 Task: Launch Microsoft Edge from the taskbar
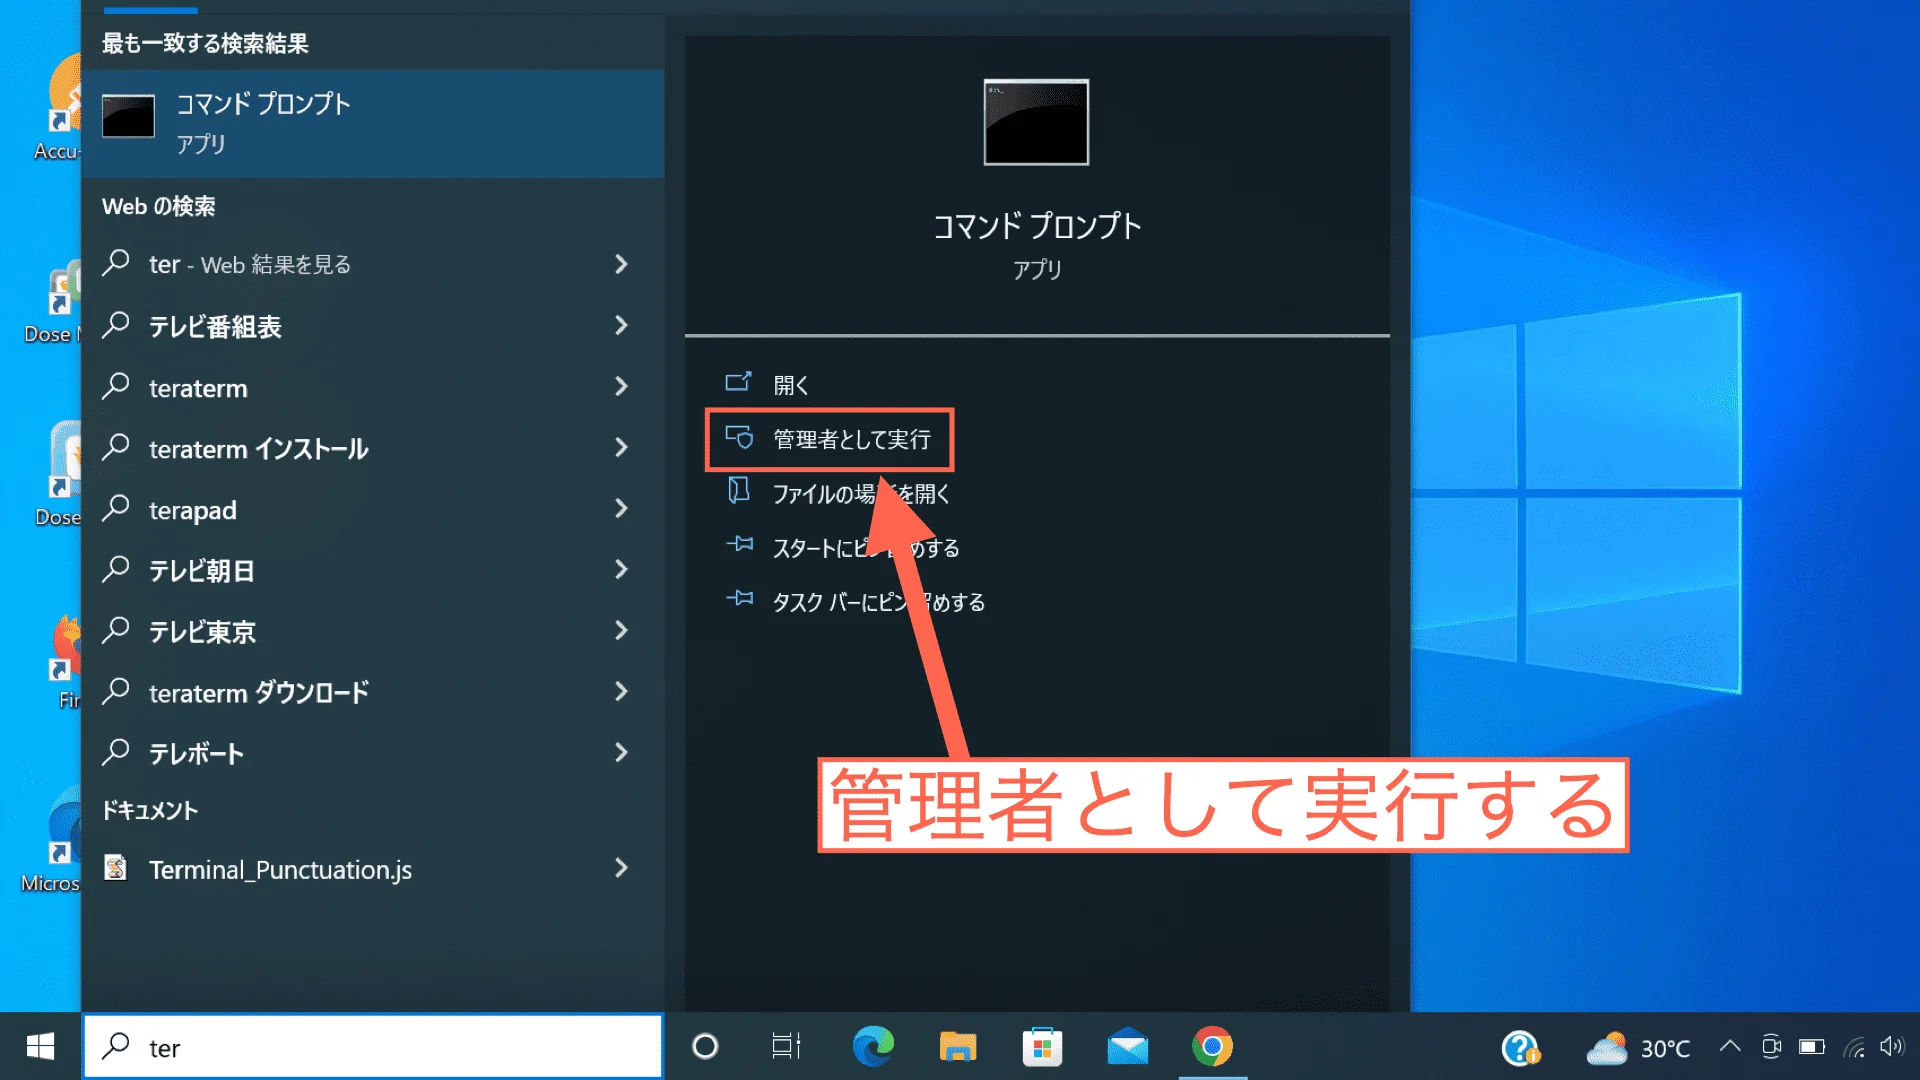pos(875,1047)
